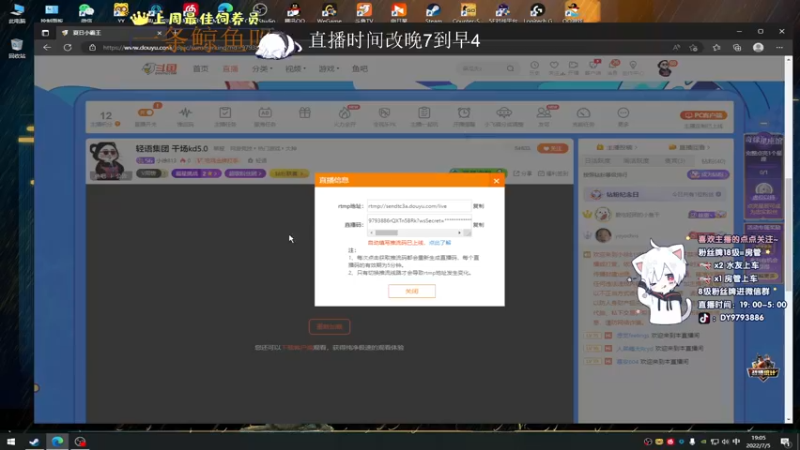Click the rtmp address field
Viewport: 800px width, 450px height.
coord(419,206)
